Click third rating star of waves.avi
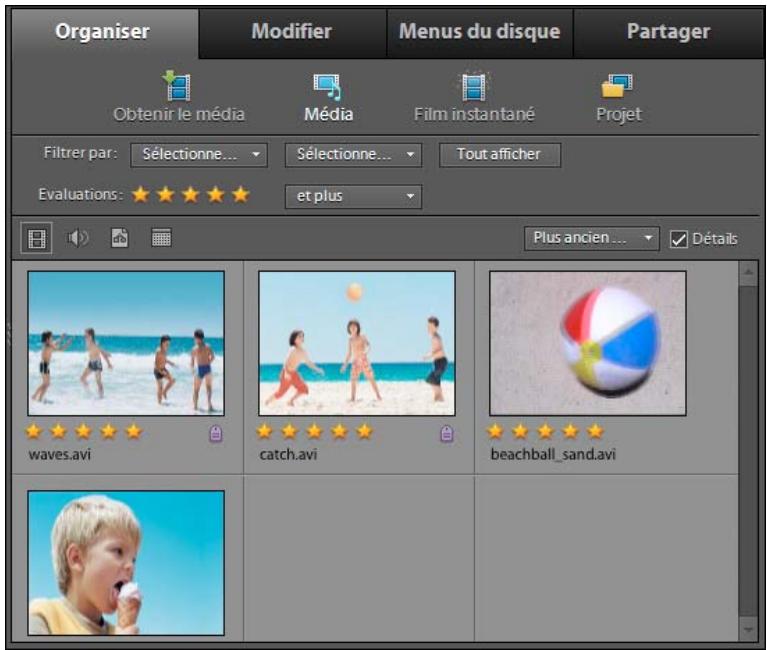Screen dimensions: 767x650 [84, 431]
